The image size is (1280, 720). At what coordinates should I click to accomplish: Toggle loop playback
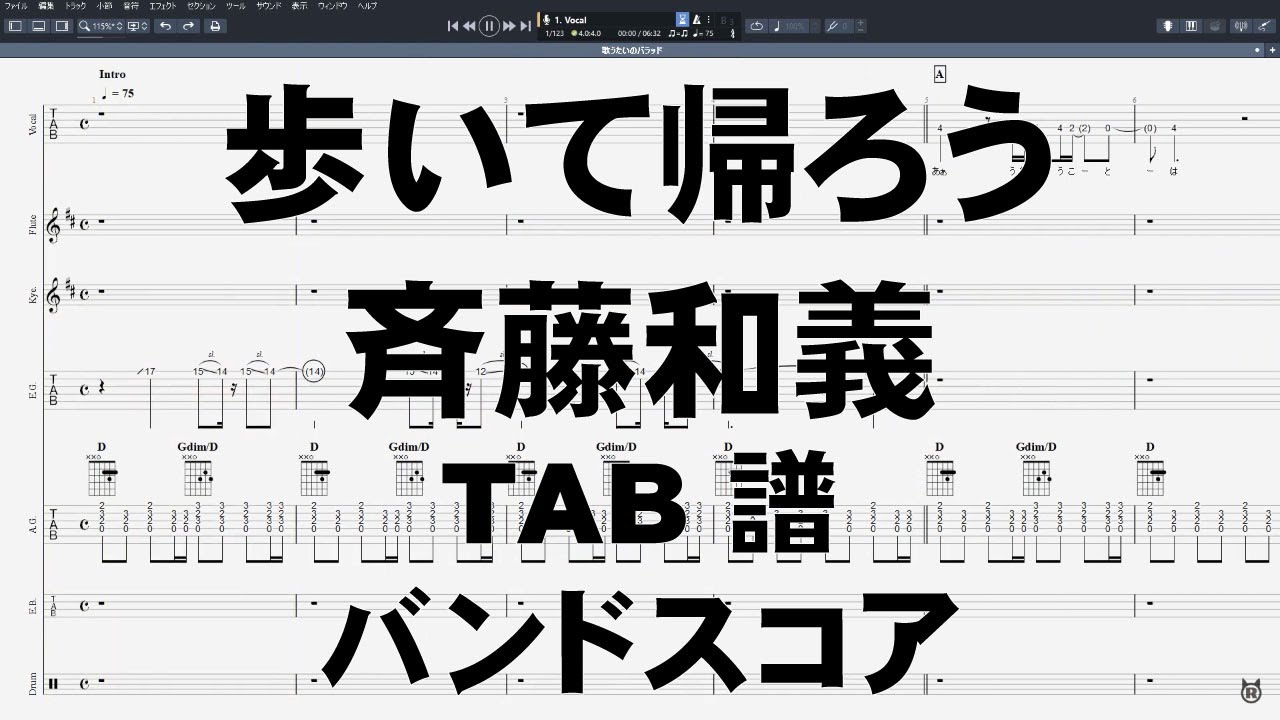(757, 26)
